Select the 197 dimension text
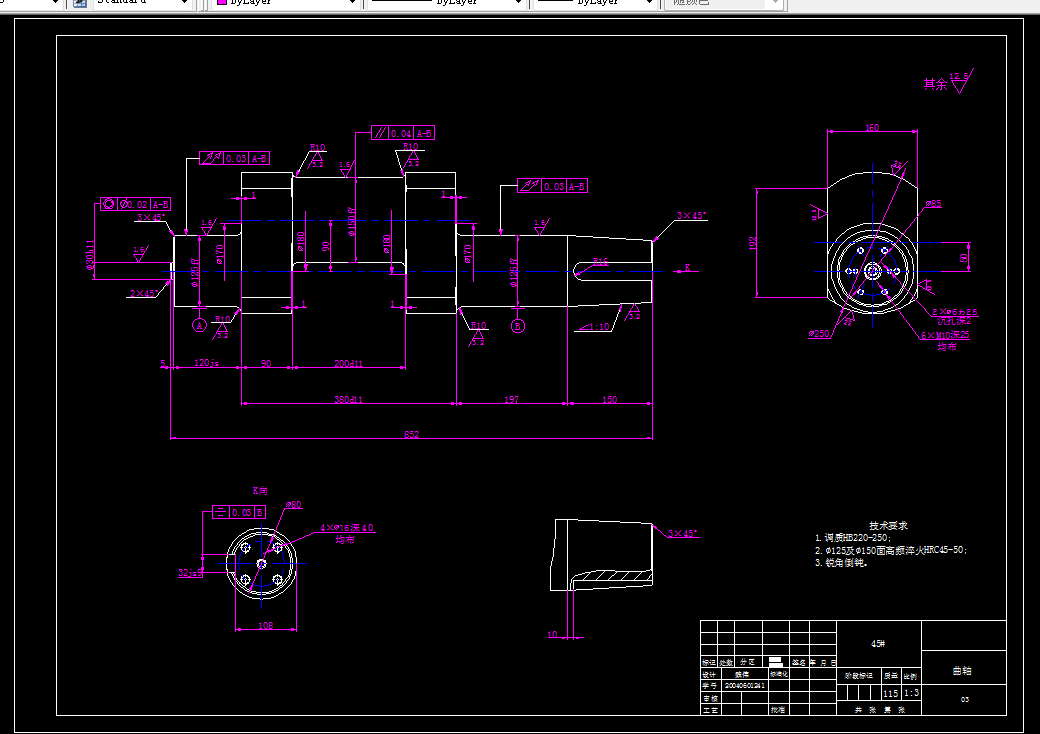Image resolution: width=1040 pixels, height=734 pixels. click(511, 399)
